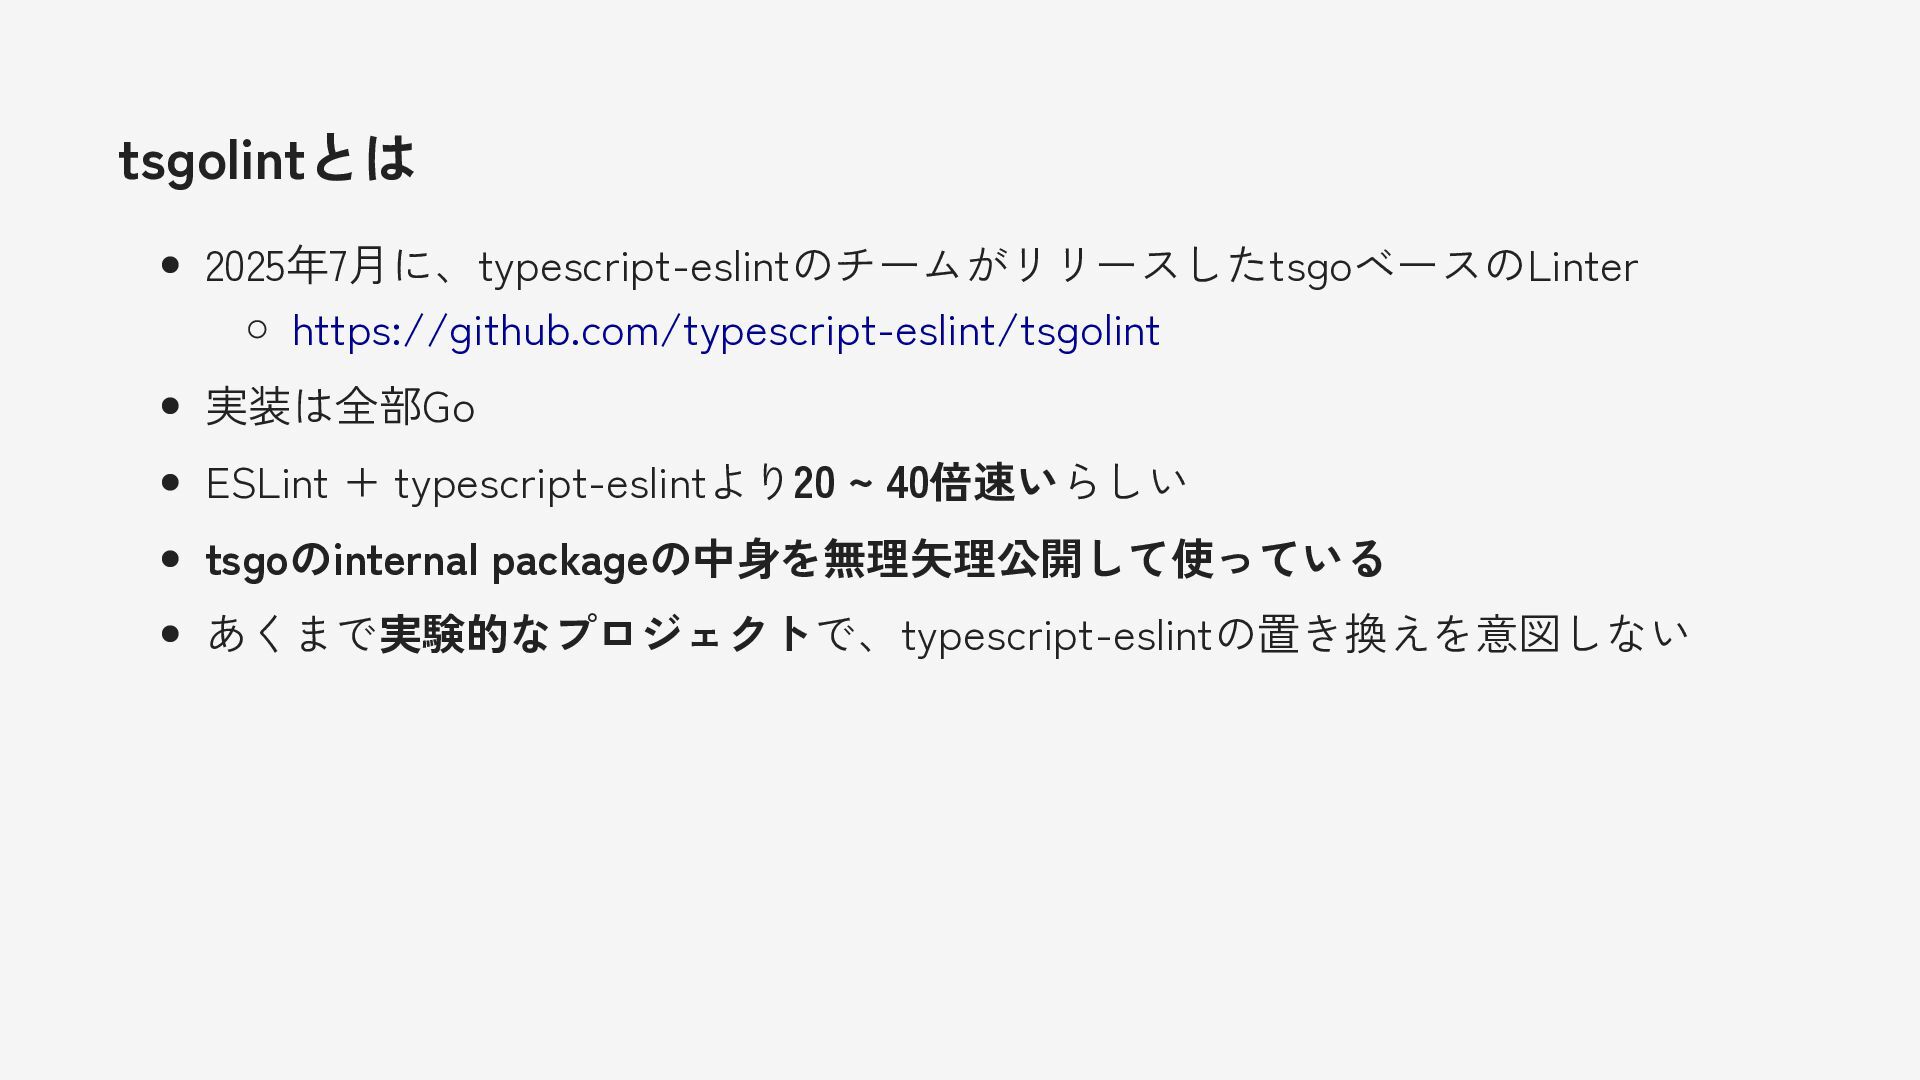Click the bullet dot before '2025年7月に'
The height and width of the screenshot is (1080, 1920).
pyautogui.click(x=170, y=265)
